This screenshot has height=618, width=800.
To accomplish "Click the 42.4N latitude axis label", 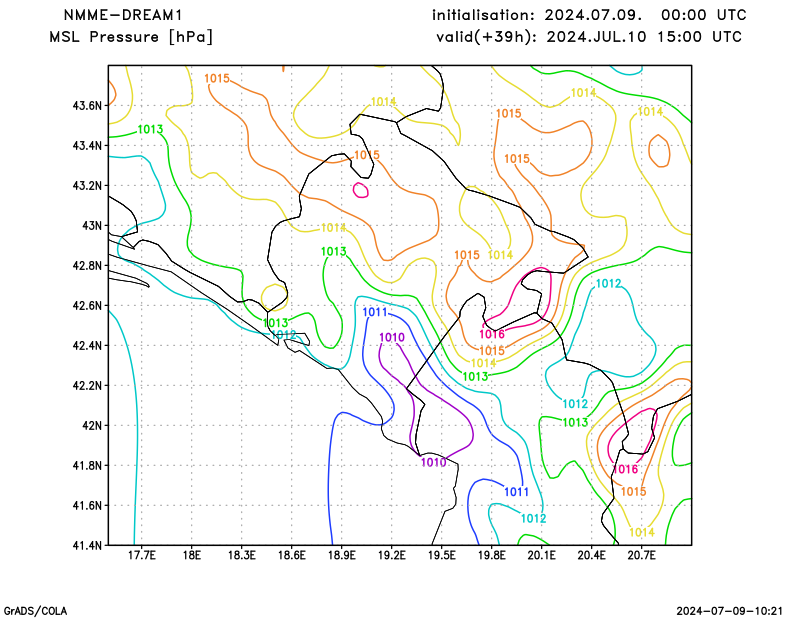I will 87,345.
